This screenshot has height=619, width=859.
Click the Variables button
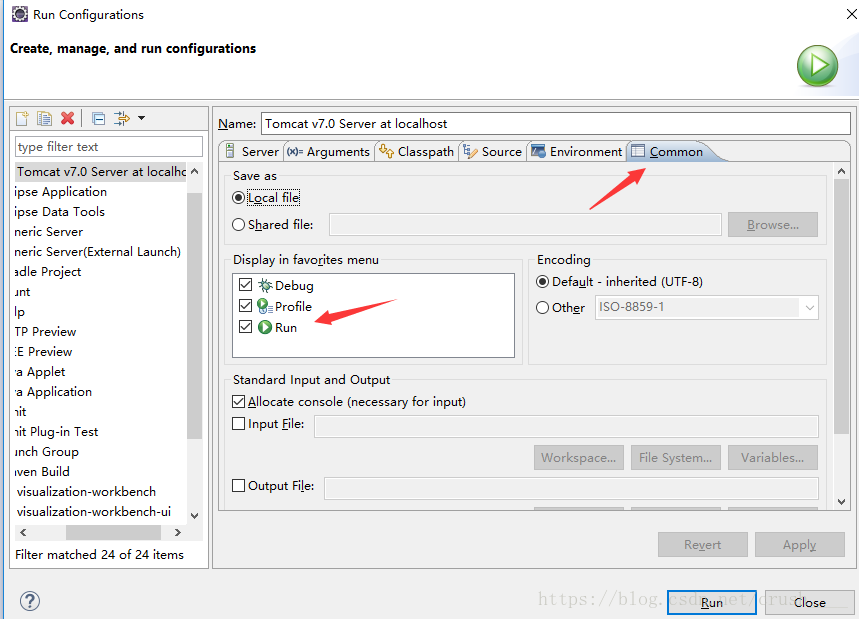click(772, 457)
